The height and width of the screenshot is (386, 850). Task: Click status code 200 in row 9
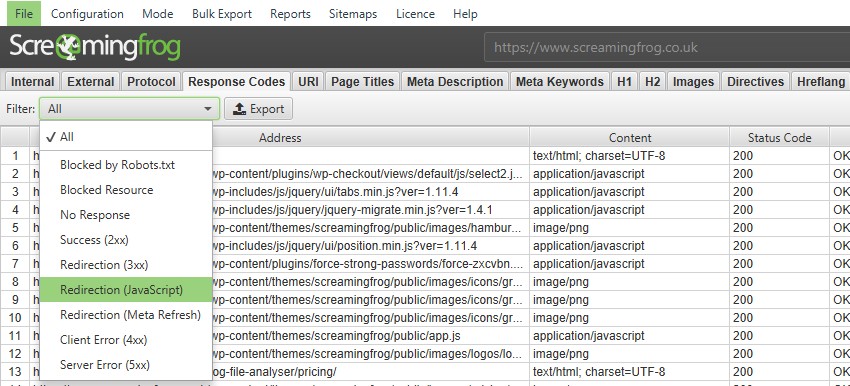pos(780,300)
